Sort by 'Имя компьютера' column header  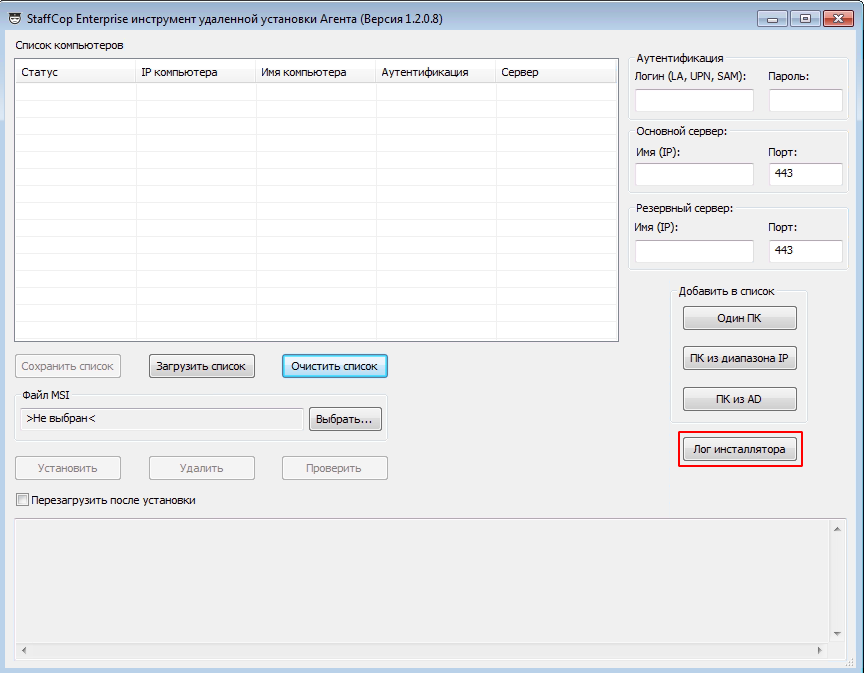coord(316,72)
